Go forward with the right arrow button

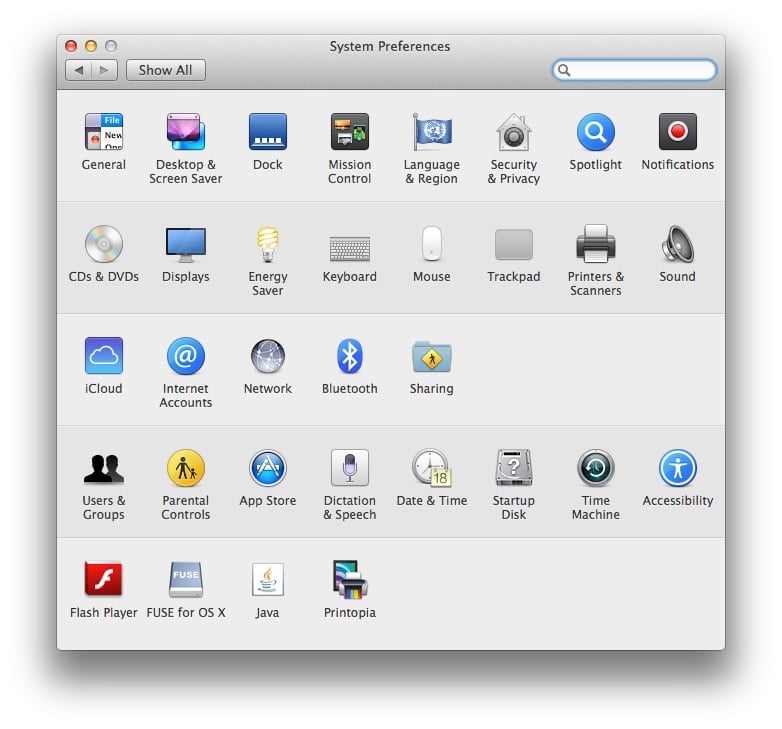click(104, 70)
